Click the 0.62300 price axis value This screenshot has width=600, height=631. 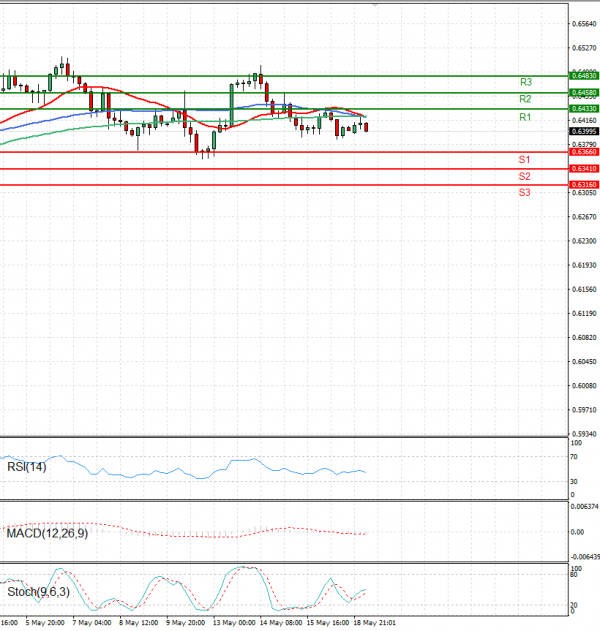[584, 241]
